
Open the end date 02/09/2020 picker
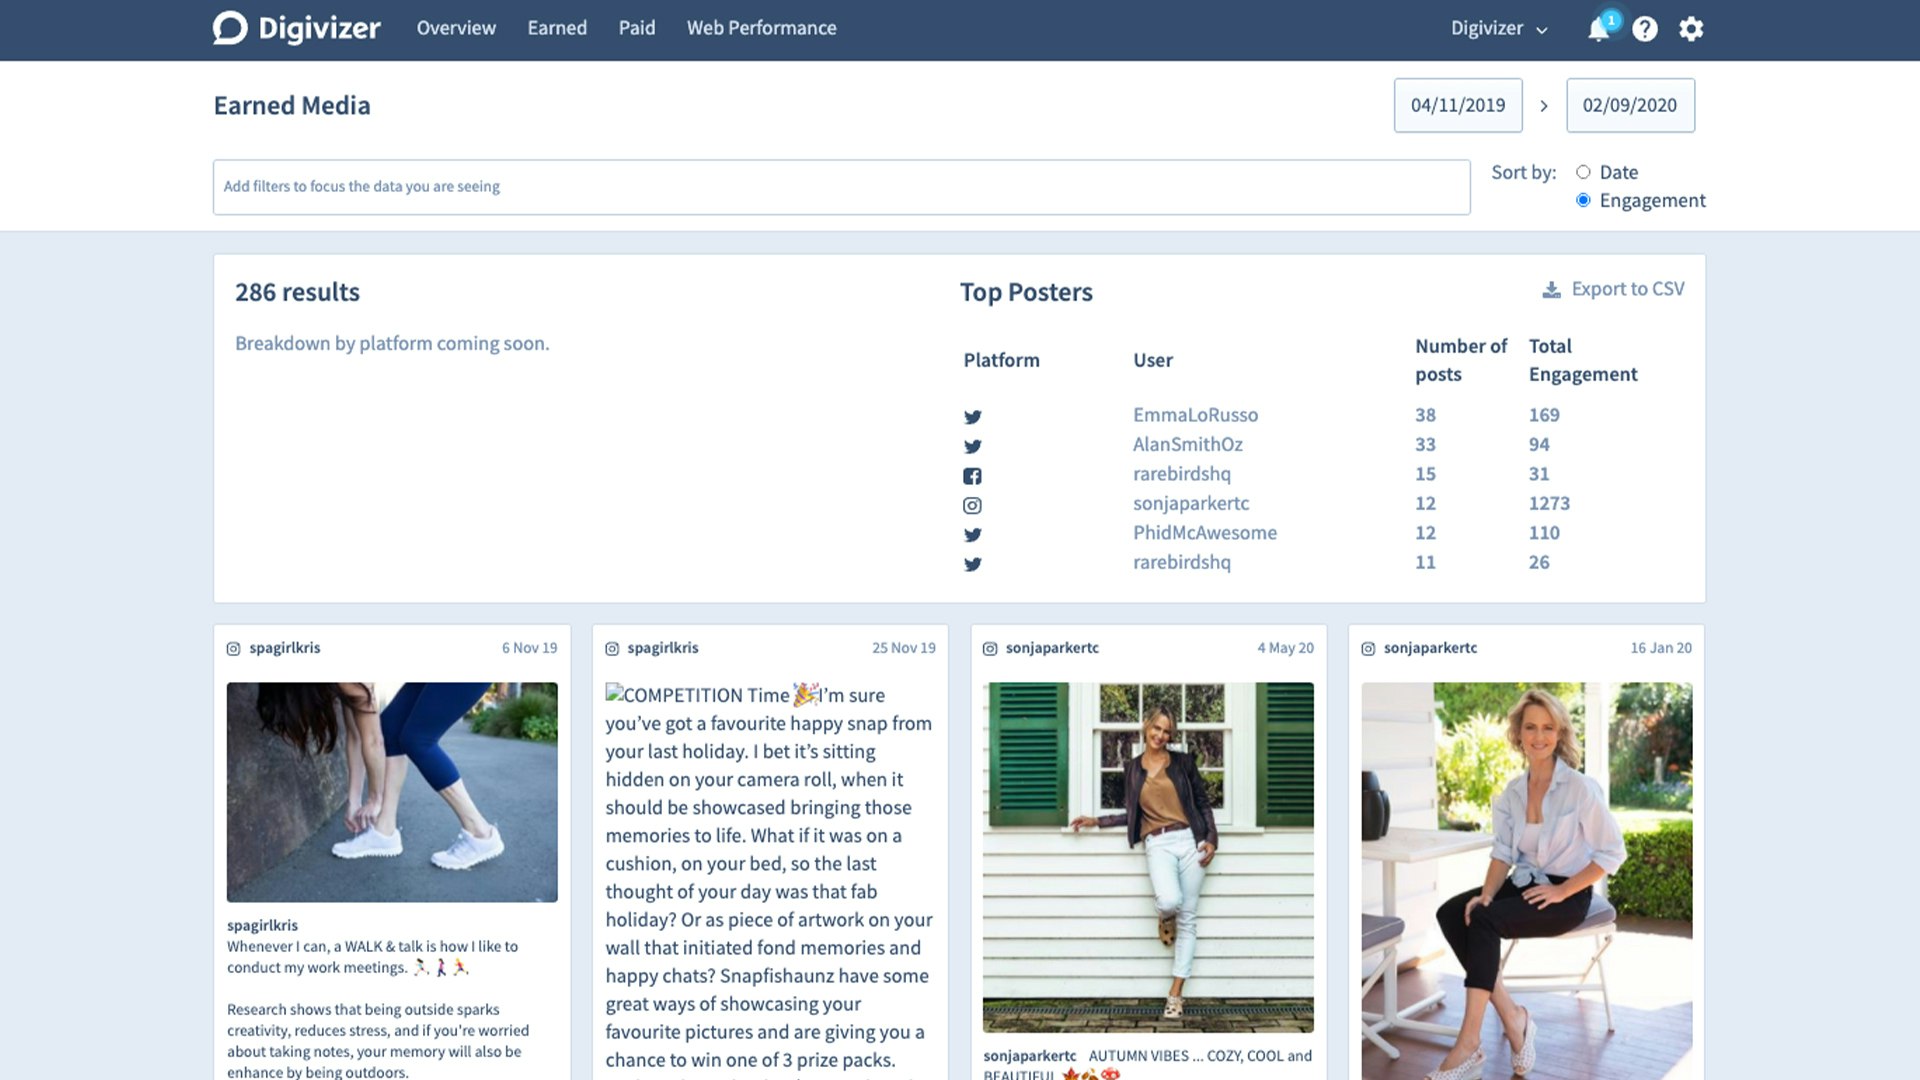coord(1630,105)
